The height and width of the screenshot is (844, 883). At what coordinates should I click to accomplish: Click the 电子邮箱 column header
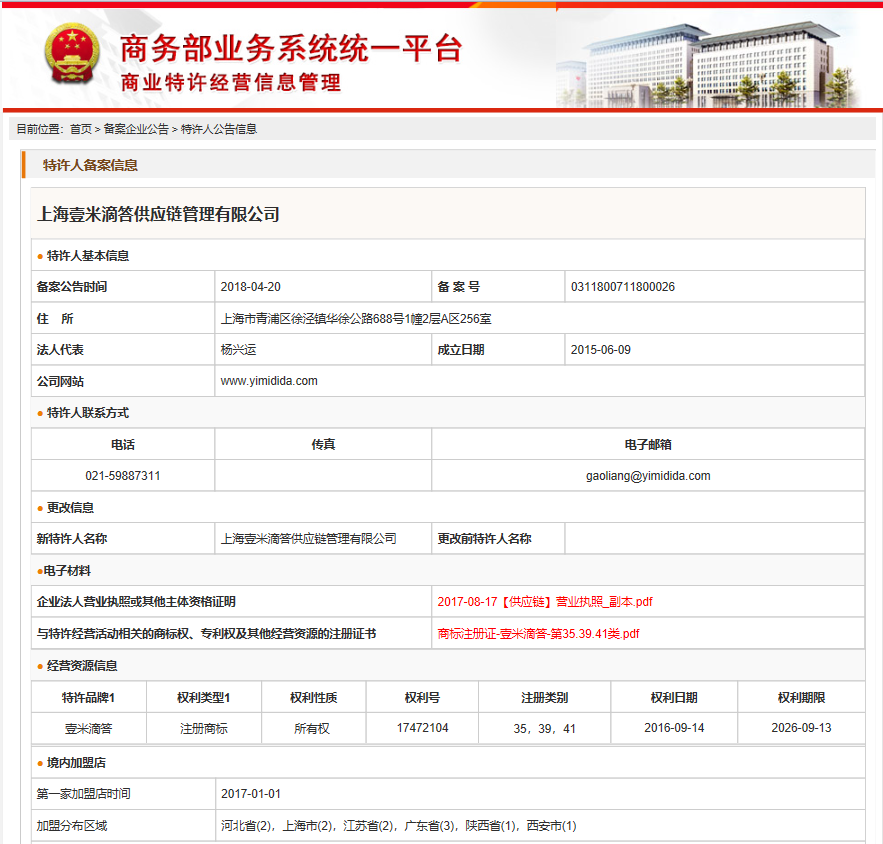point(648,444)
